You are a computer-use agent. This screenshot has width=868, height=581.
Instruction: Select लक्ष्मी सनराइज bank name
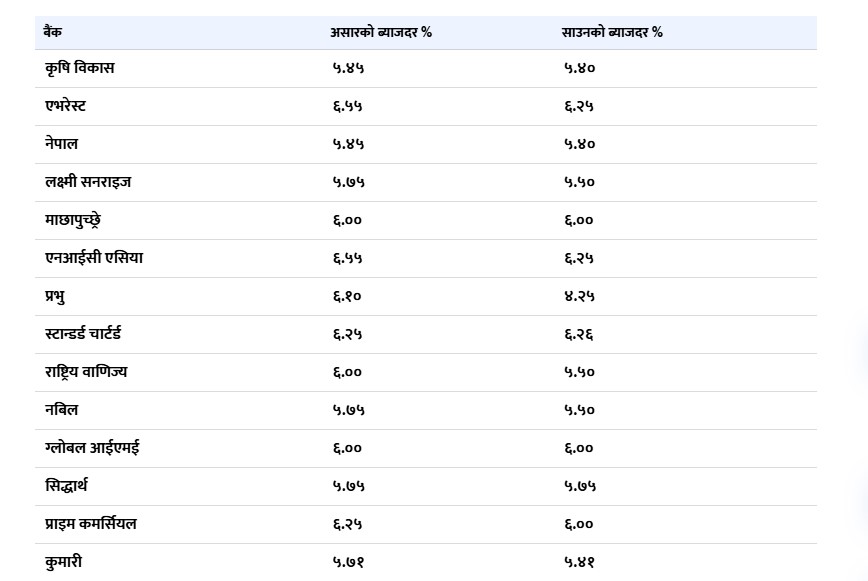pos(88,181)
